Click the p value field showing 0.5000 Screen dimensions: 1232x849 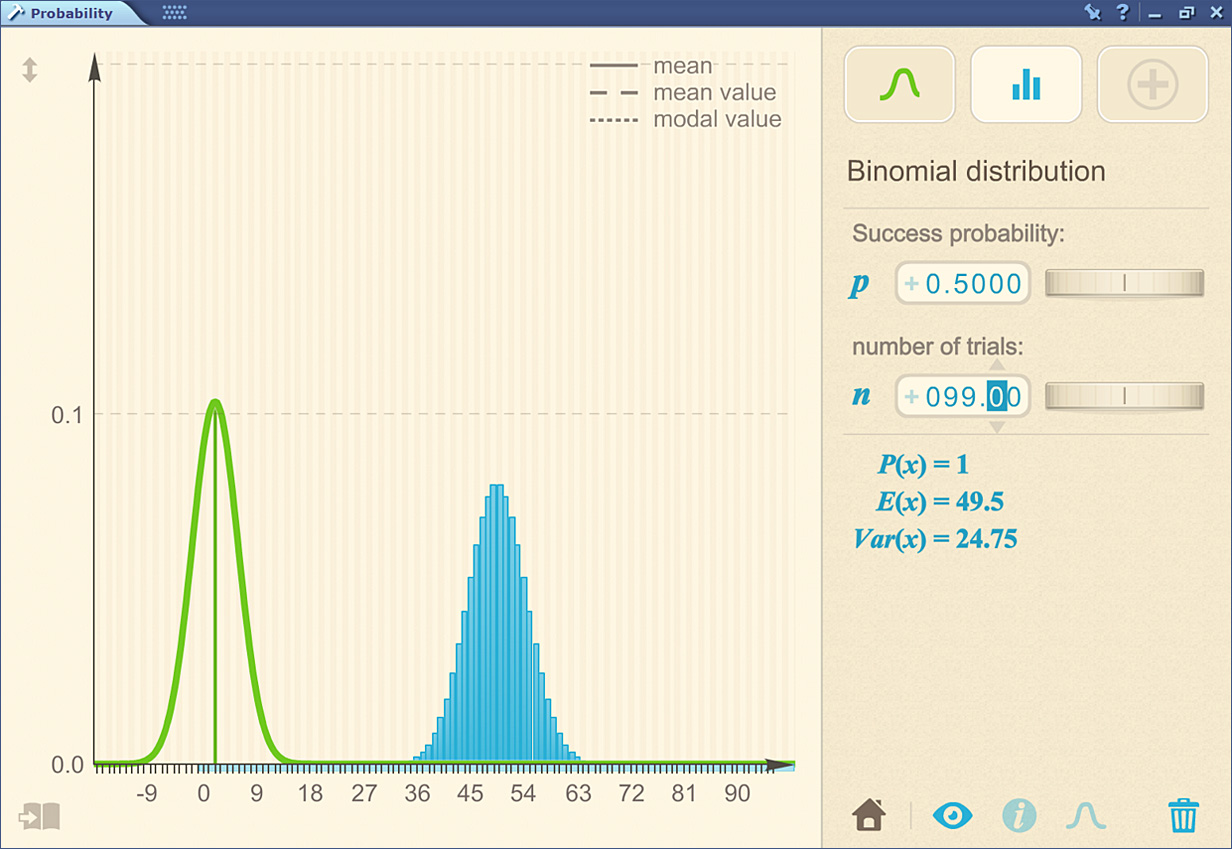point(963,284)
